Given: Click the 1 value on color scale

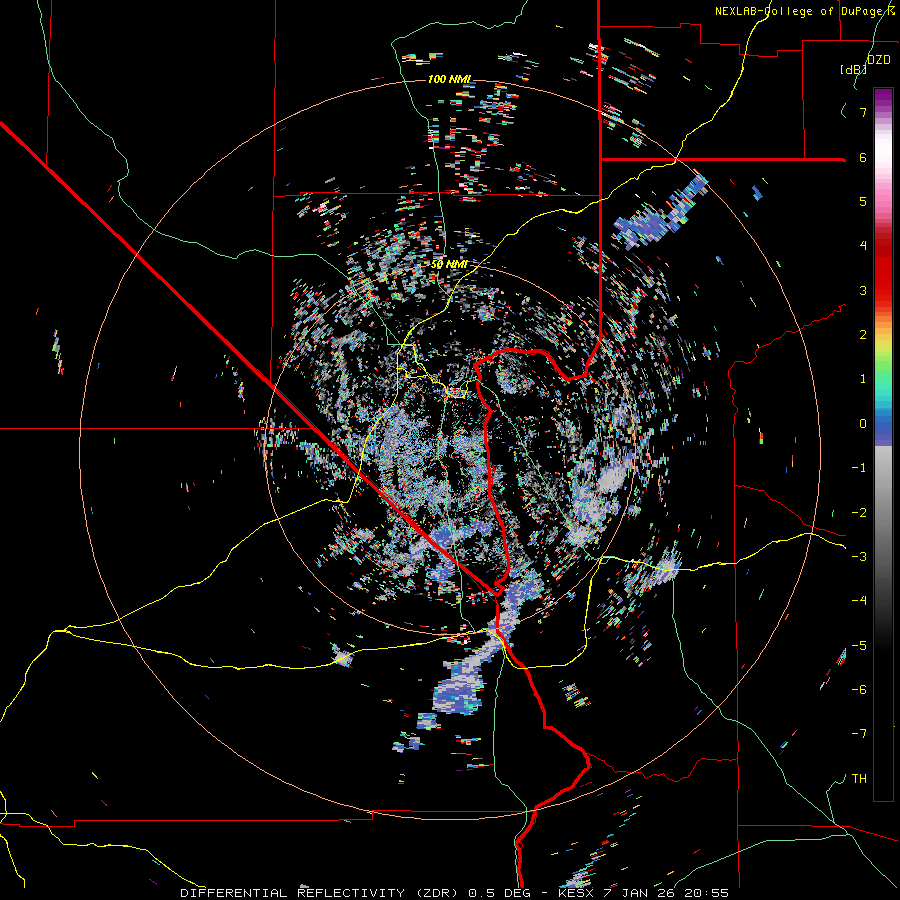Looking at the screenshot, I should point(863,378).
